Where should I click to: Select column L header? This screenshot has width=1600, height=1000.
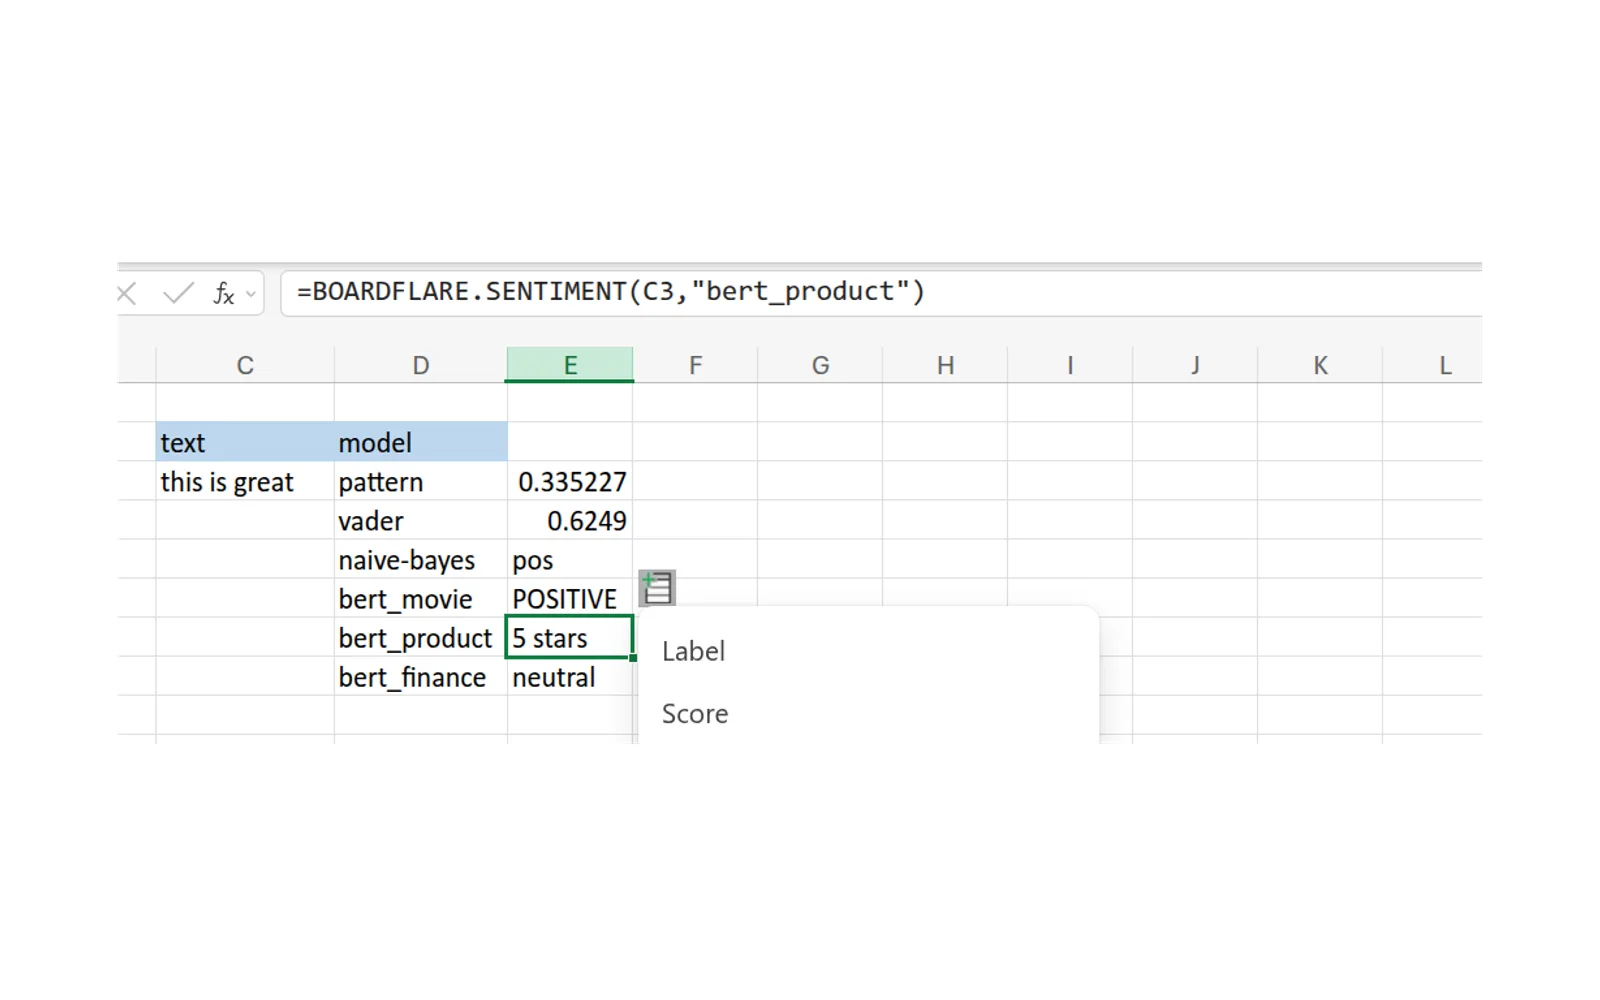click(1433, 365)
